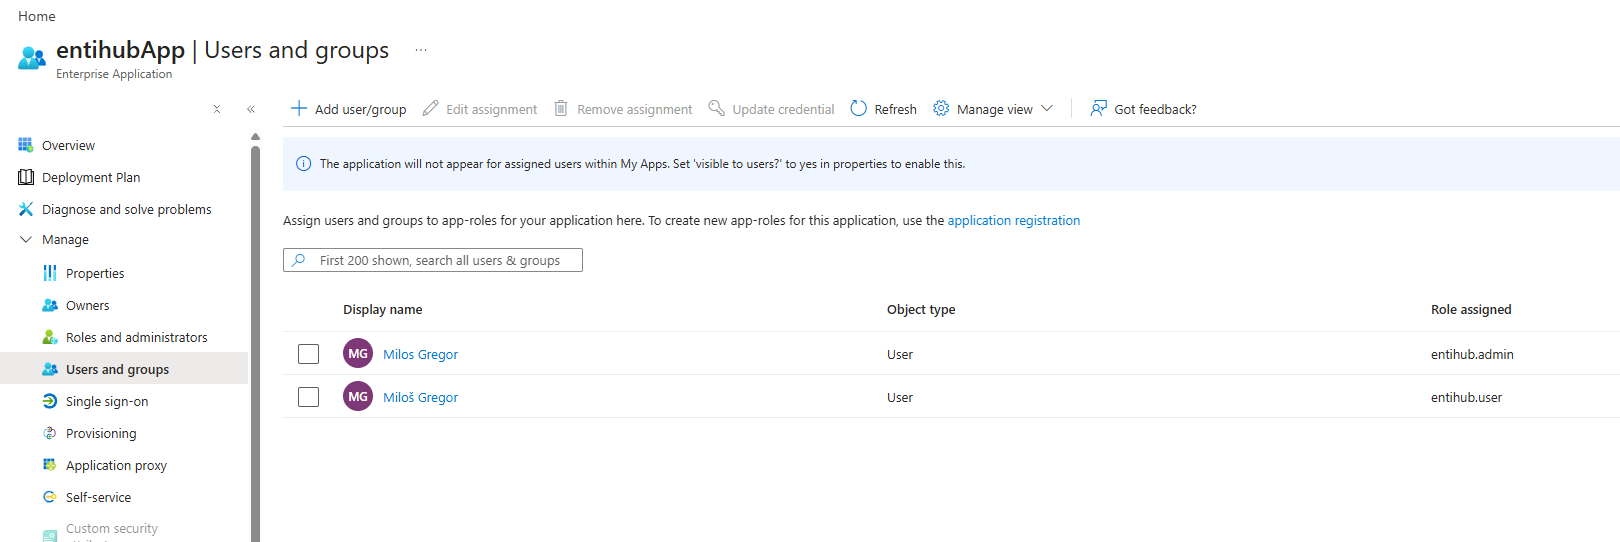This screenshot has width=1620, height=542.
Task: Click the User object type for Milos Gregor
Action: coord(900,354)
